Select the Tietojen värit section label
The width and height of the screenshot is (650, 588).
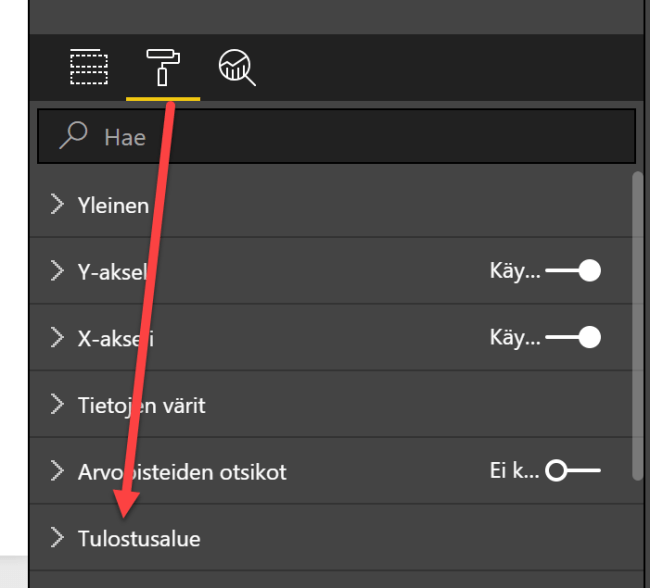(141, 405)
